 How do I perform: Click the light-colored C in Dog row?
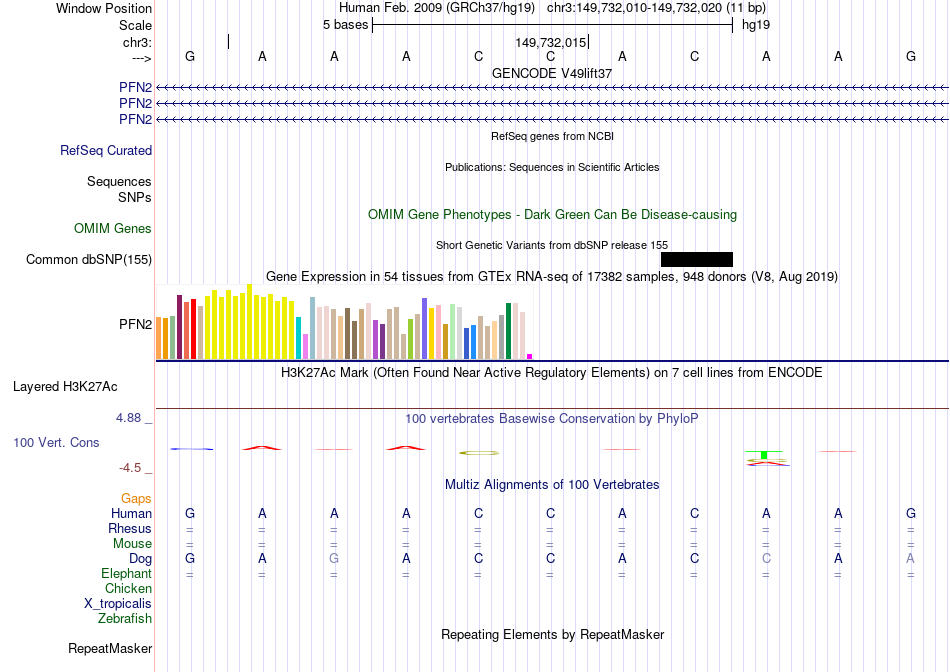[x=766, y=559]
